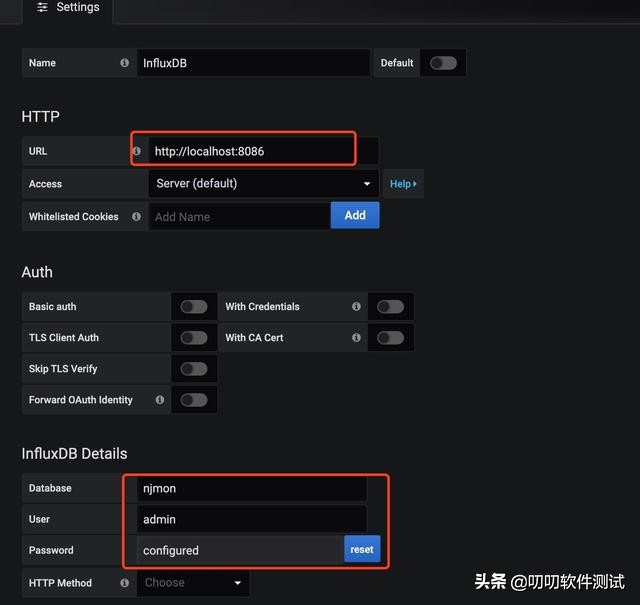Toggle the Default data source switch

tap(443, 63)
